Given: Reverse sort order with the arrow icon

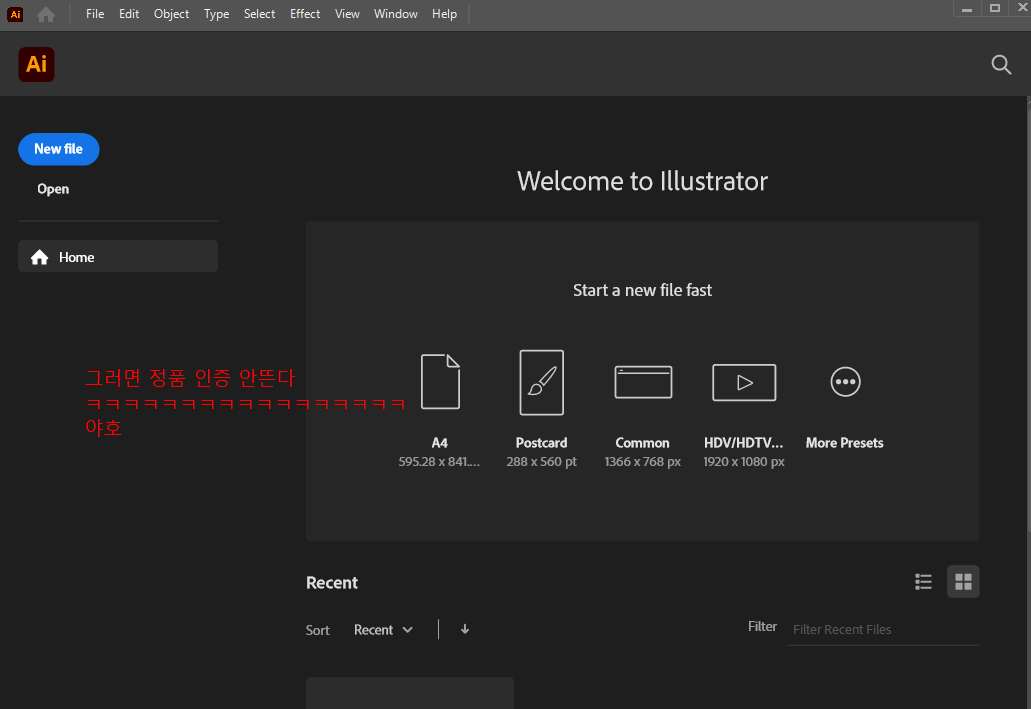Looking at the screenshot, I should (465, 629).
